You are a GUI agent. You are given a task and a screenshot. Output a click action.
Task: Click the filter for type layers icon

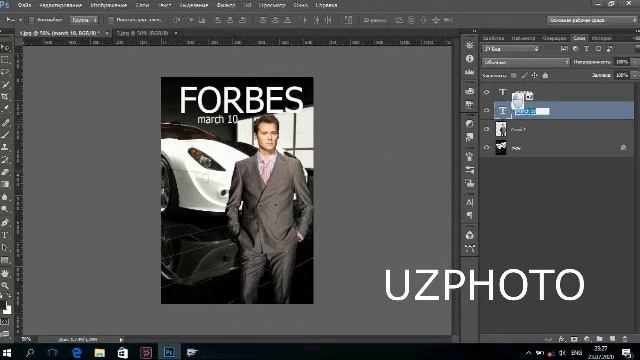(x=587, y=49)
